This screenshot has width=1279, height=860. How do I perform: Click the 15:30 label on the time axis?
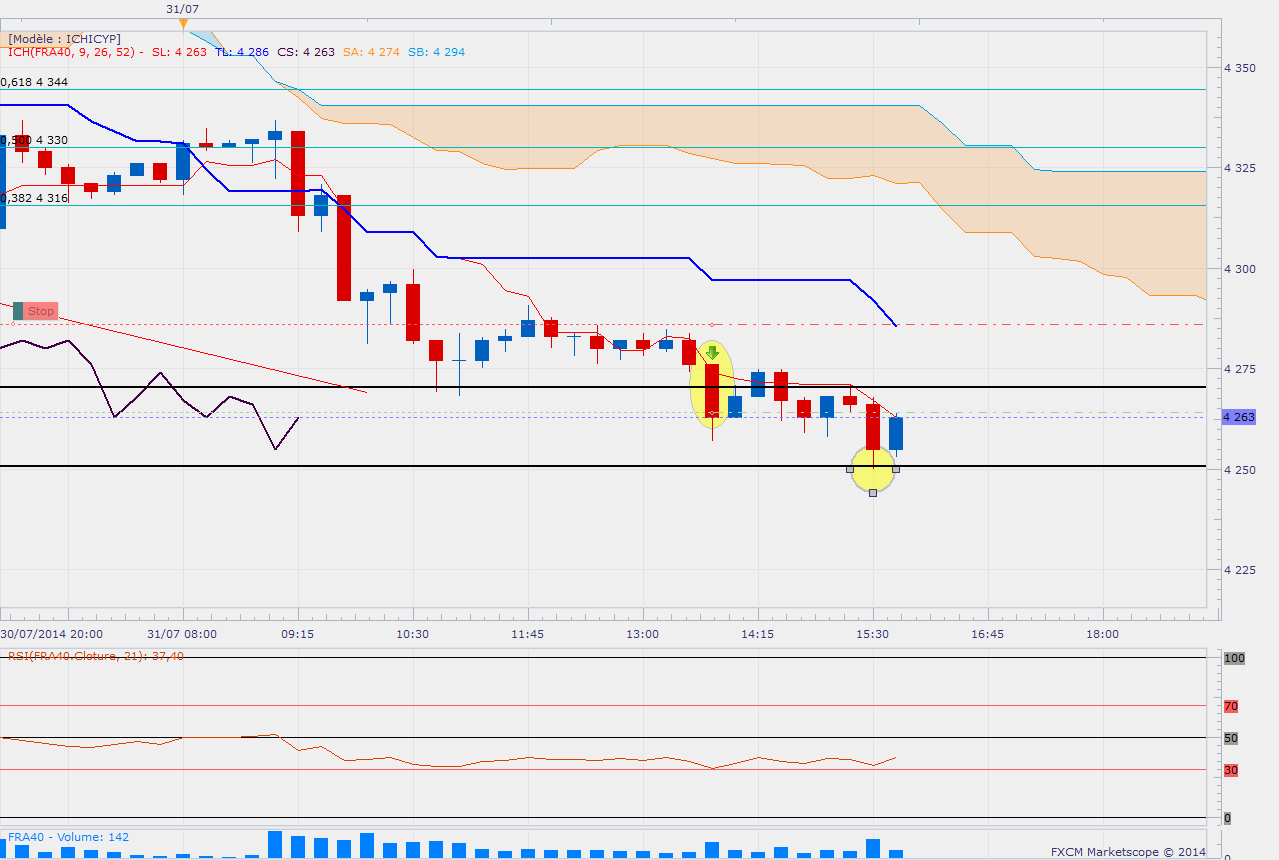pyautogui.click(x=873, y=634)
